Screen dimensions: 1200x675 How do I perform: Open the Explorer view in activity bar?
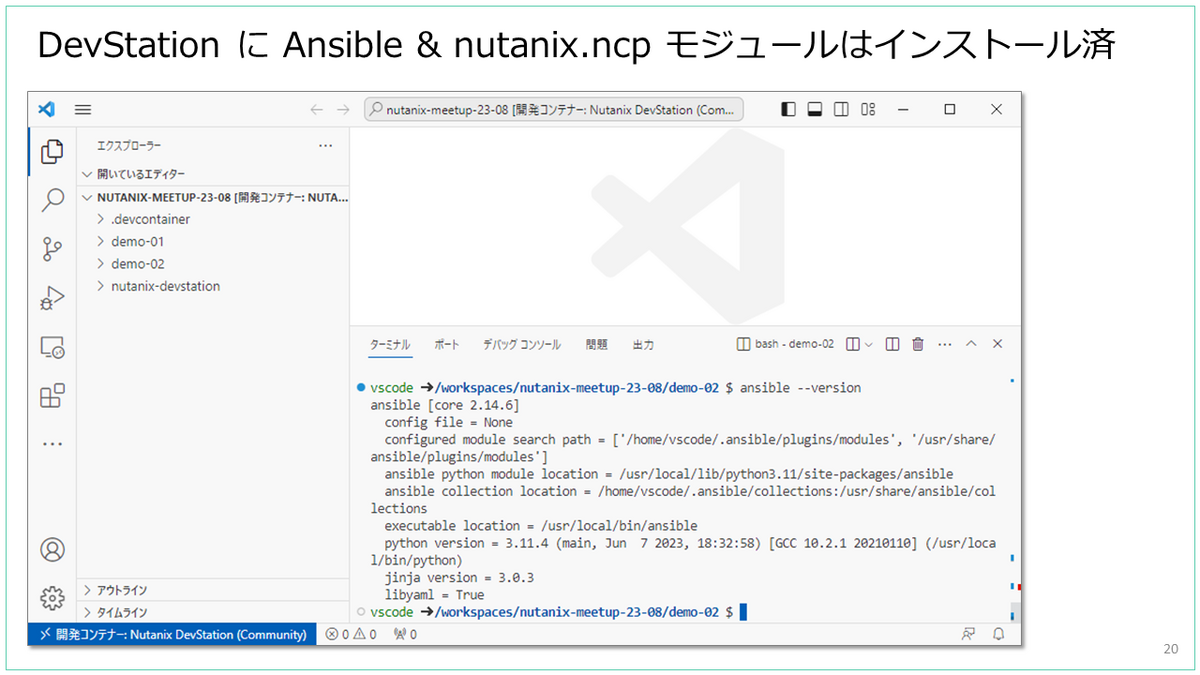(52, 152)
